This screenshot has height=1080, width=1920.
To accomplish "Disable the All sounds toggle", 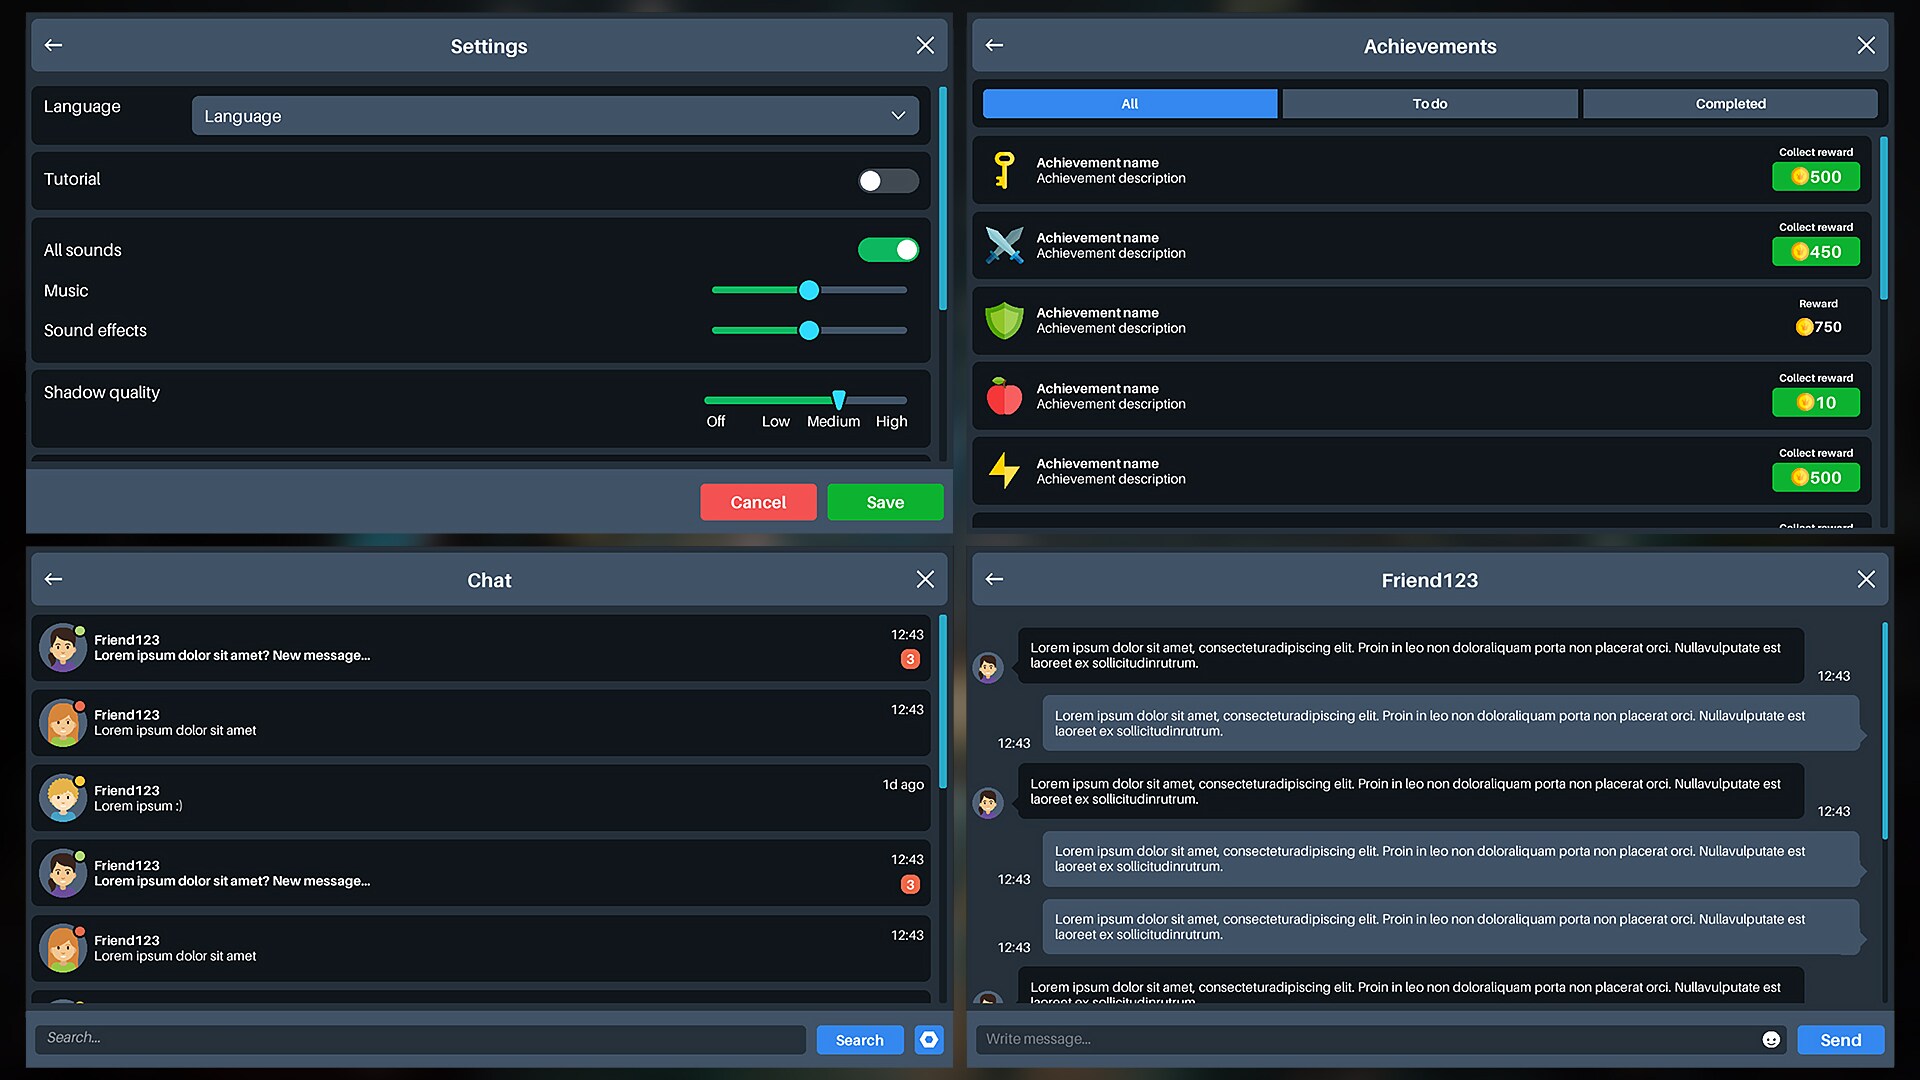I will tap(887, 249).
